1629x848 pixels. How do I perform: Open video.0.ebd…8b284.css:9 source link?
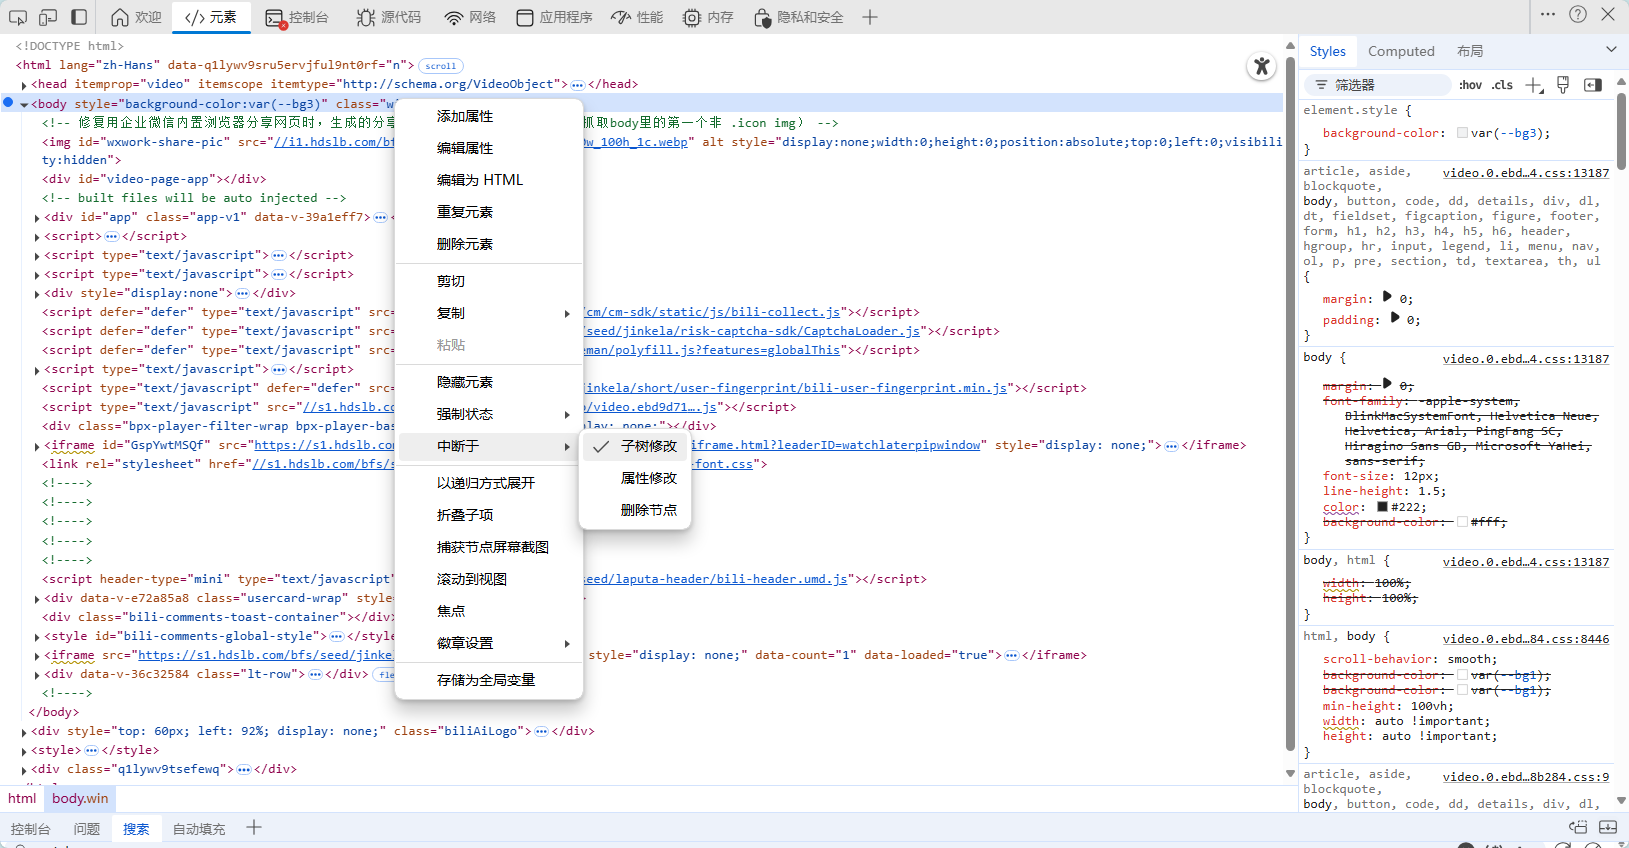[1526, 777]
